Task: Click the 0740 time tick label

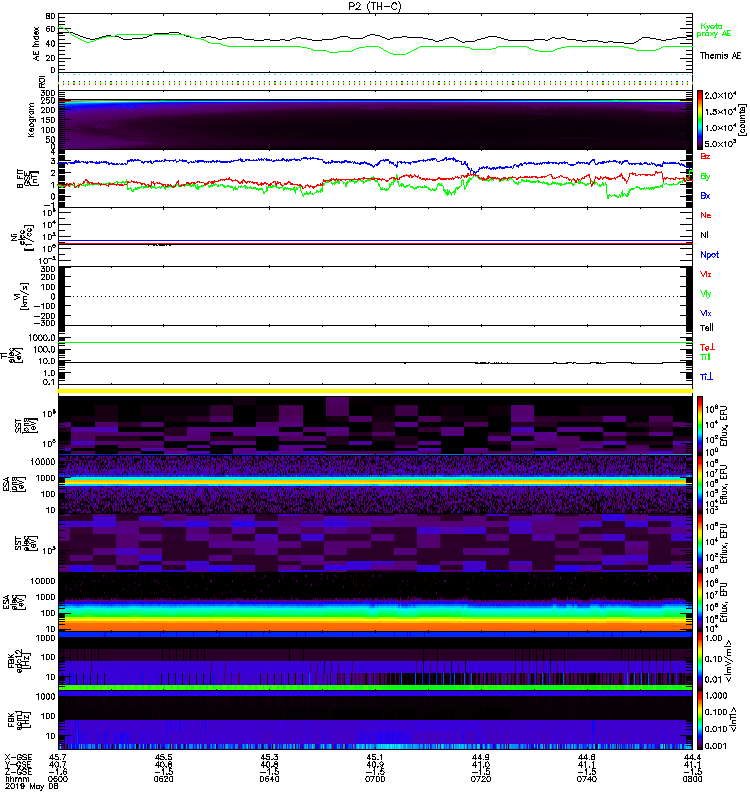Action: (x=586, y=779)
